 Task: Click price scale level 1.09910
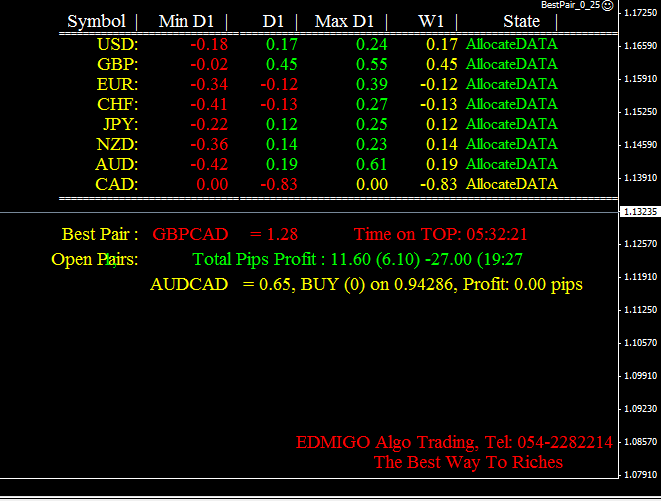point(640,376)
